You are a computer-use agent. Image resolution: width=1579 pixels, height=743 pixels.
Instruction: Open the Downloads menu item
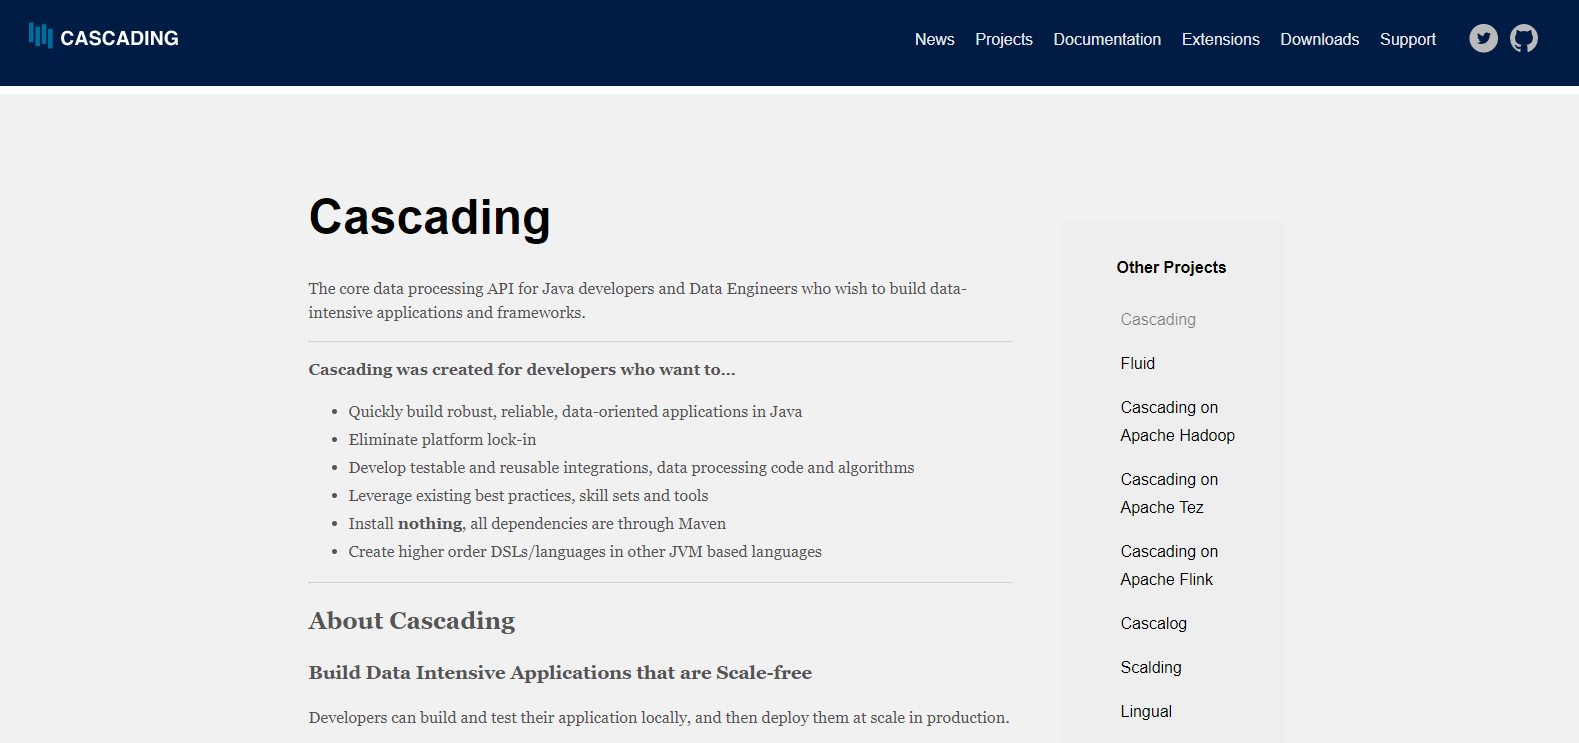[1320, 39]
